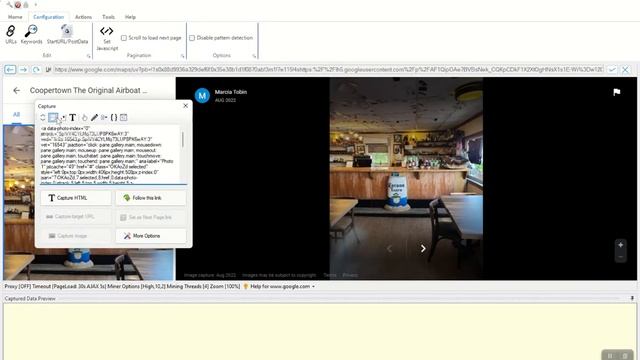640x360 pixels.
Task: Expand the Edit group dialog launcher
Action: pos(89,56)
